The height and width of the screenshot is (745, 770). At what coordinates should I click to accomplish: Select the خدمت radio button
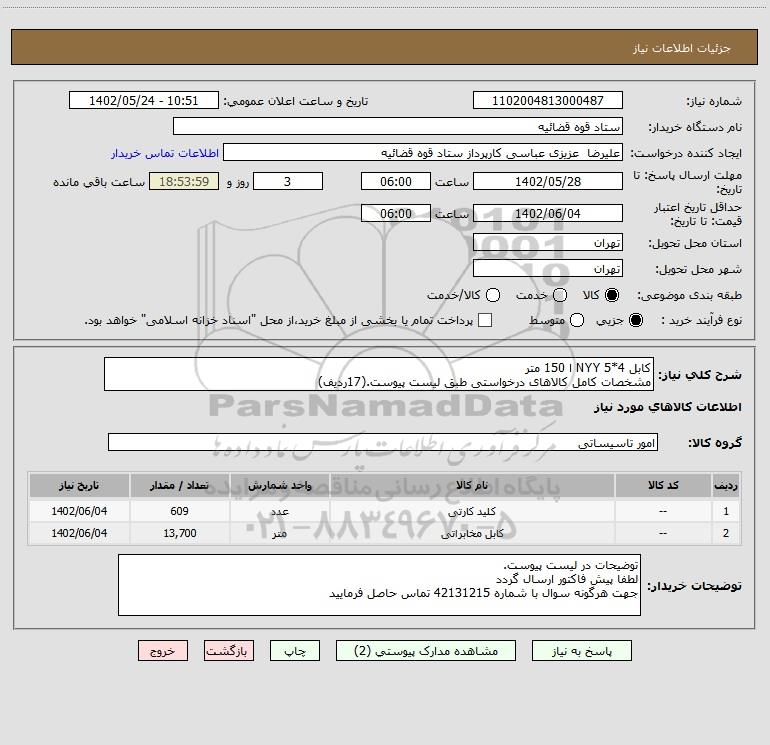[x=560, y=295]
